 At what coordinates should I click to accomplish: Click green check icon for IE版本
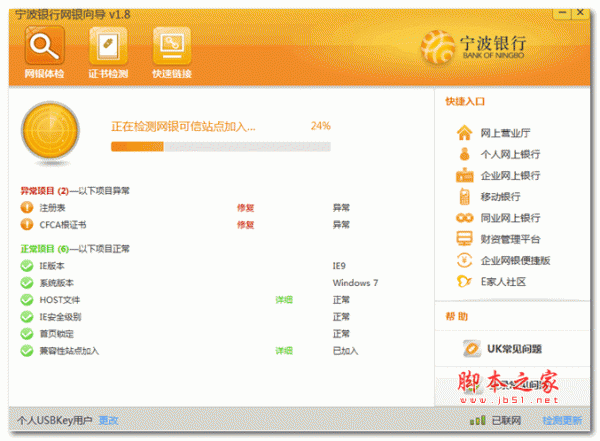point(27,266)
